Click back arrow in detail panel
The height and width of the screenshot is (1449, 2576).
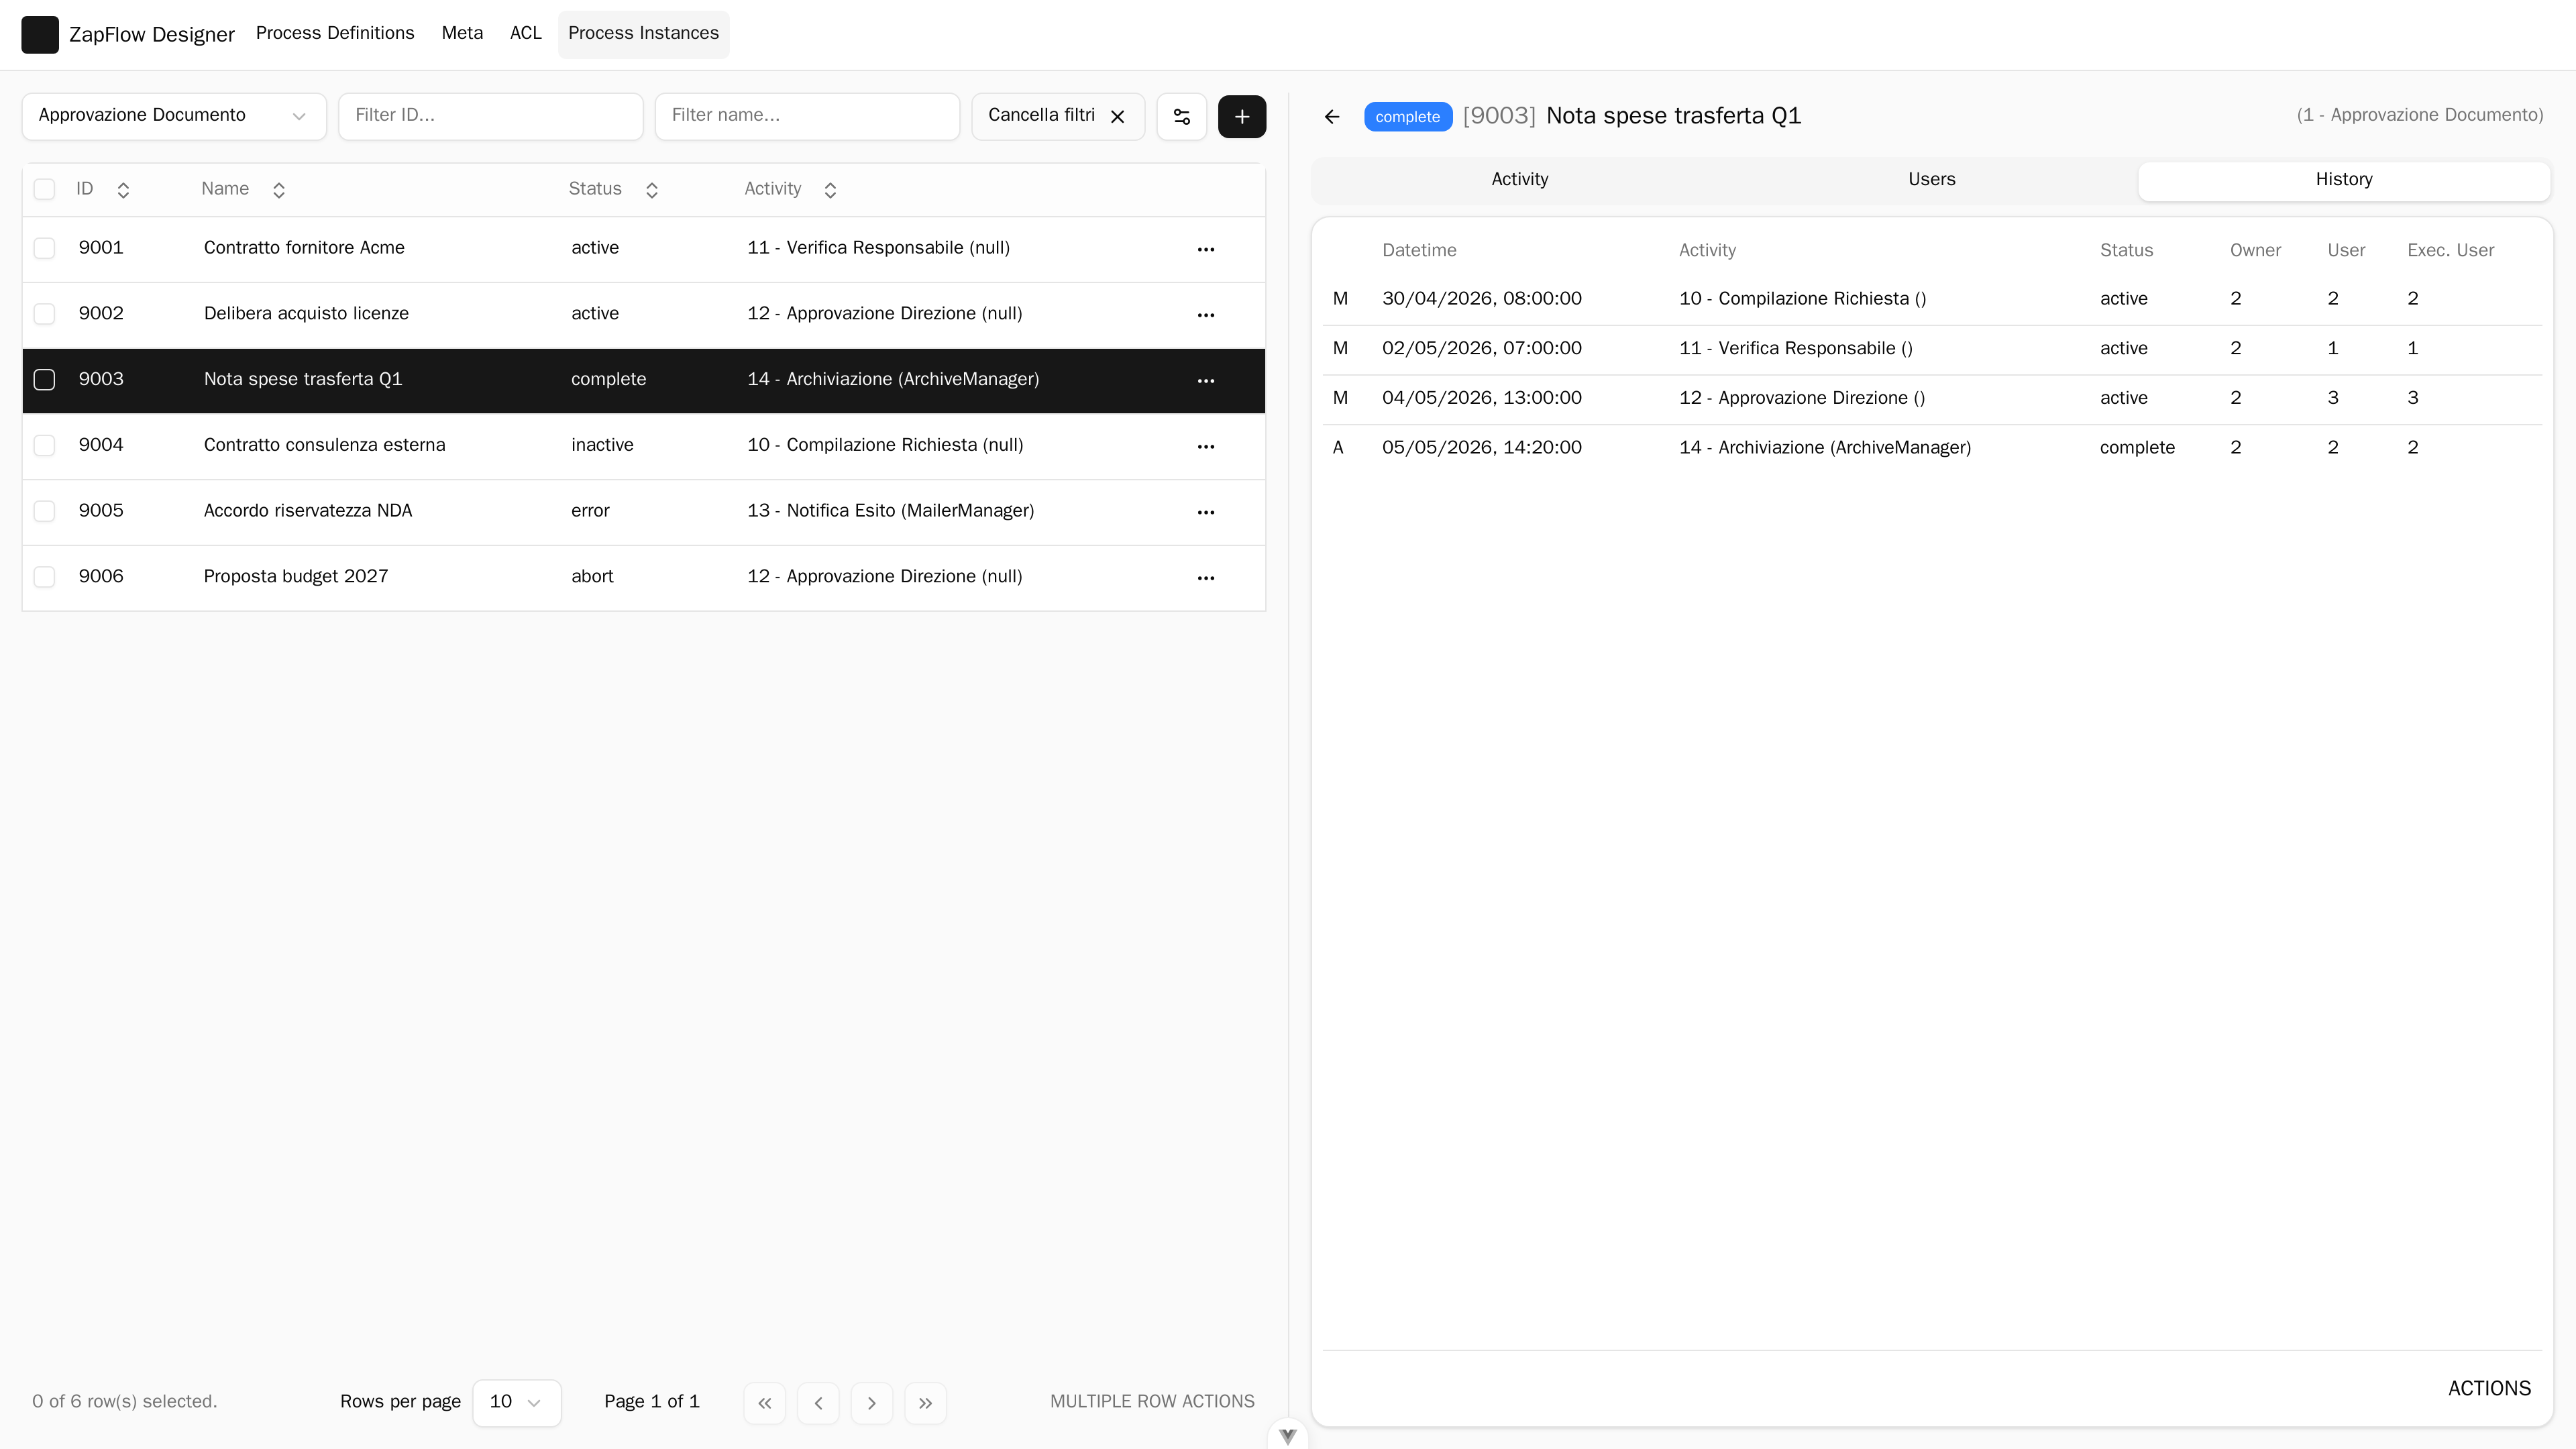[x=1332, y=117]
